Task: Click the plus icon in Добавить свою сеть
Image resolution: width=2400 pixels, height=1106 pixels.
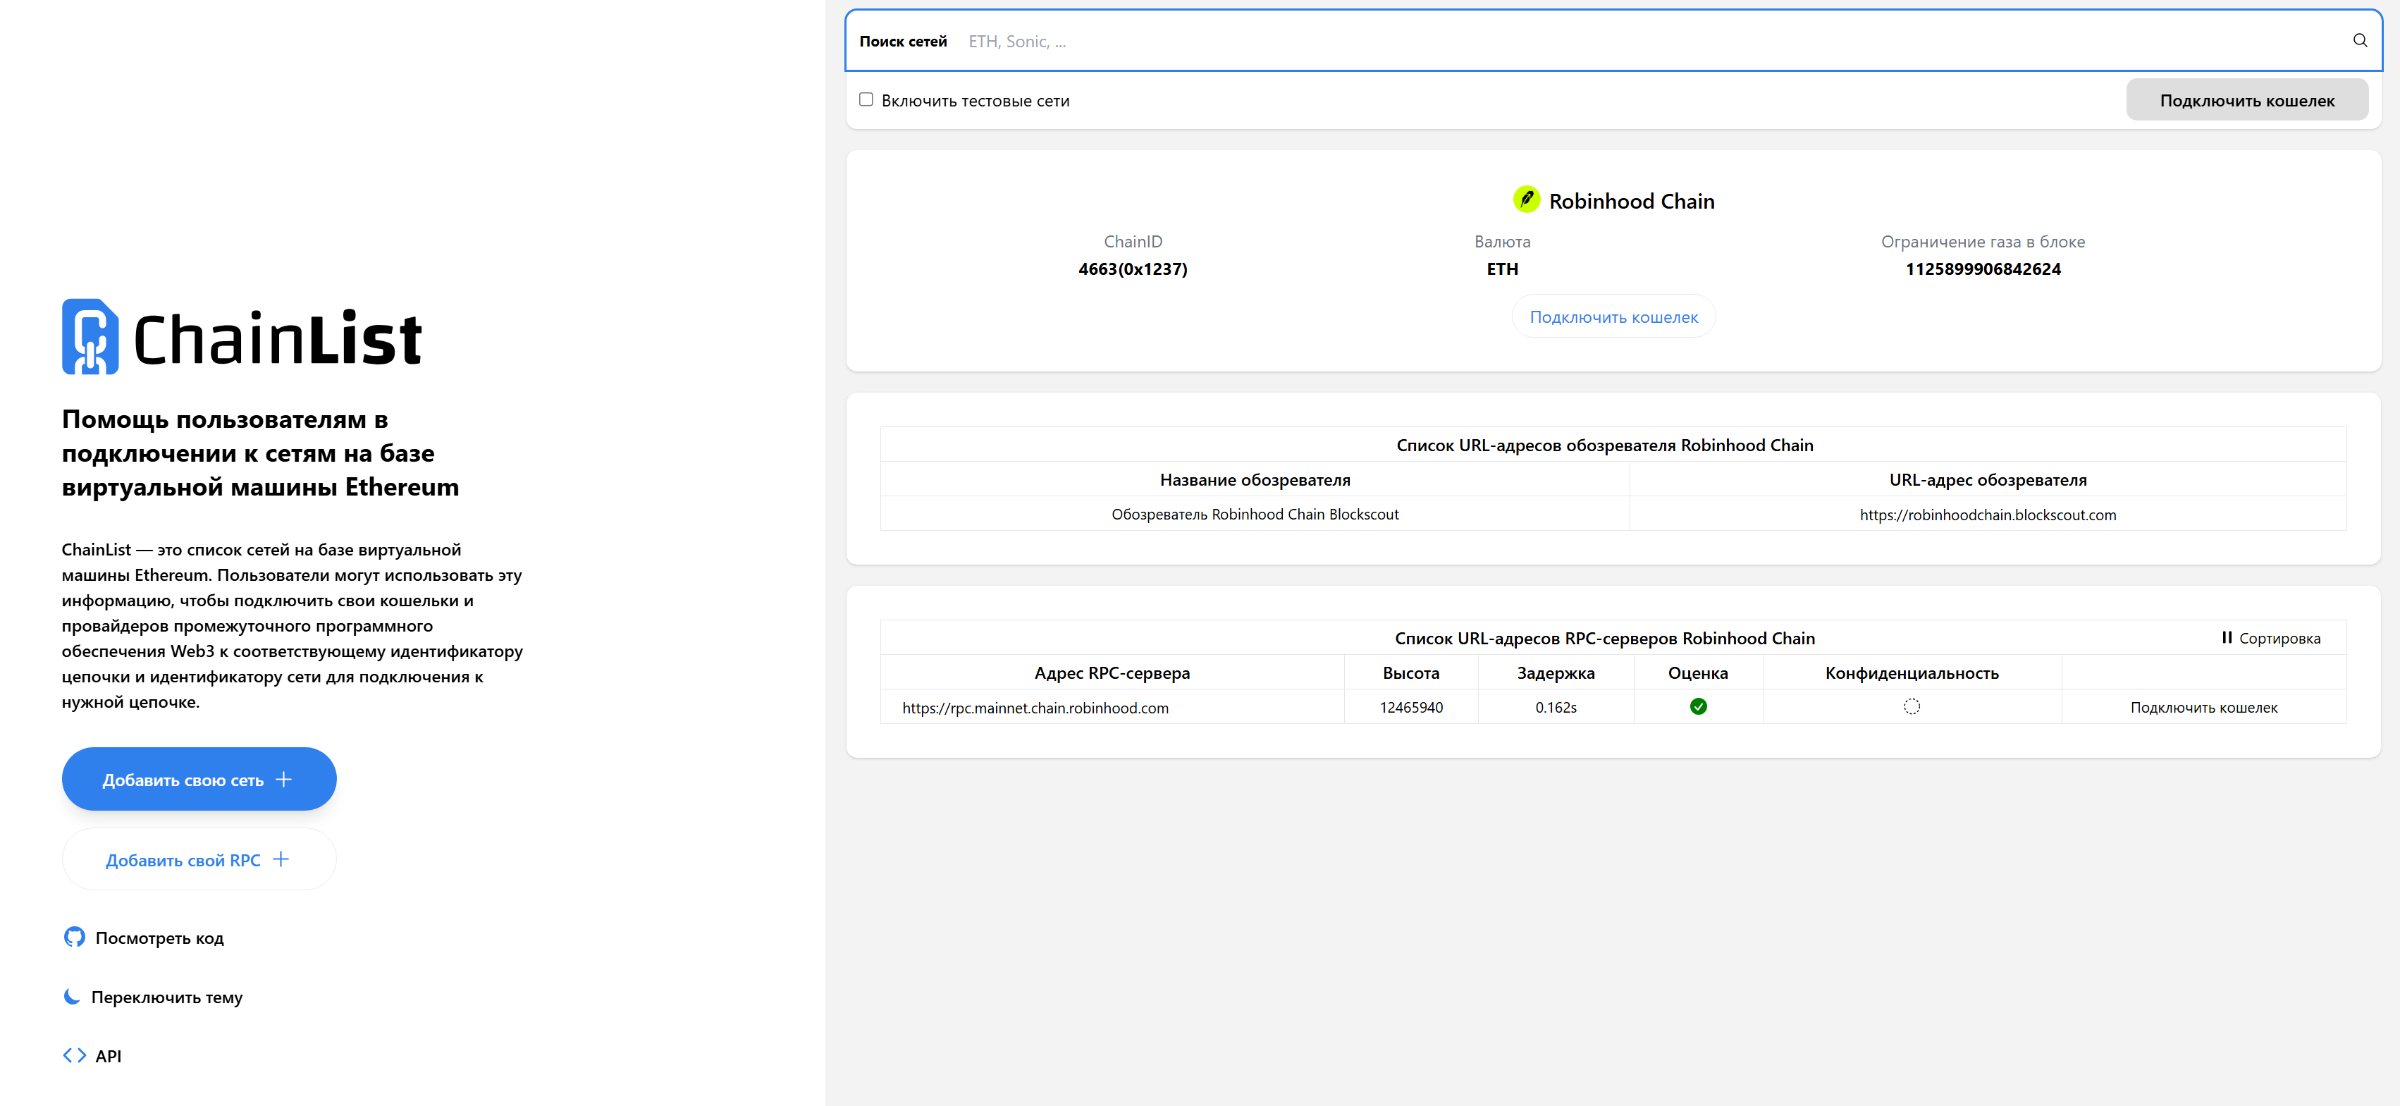Action: point(284,779)
